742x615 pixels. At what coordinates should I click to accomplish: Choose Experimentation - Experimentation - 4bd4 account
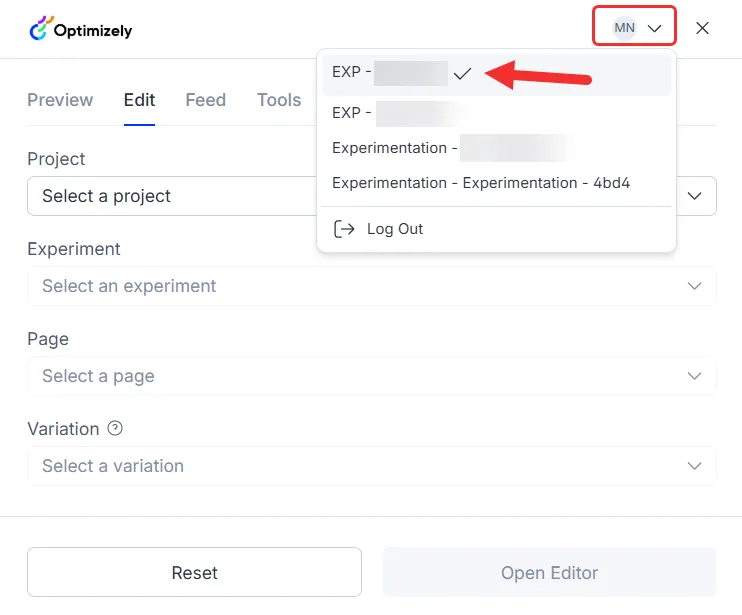pyautogui.click(x=496, y=183)
